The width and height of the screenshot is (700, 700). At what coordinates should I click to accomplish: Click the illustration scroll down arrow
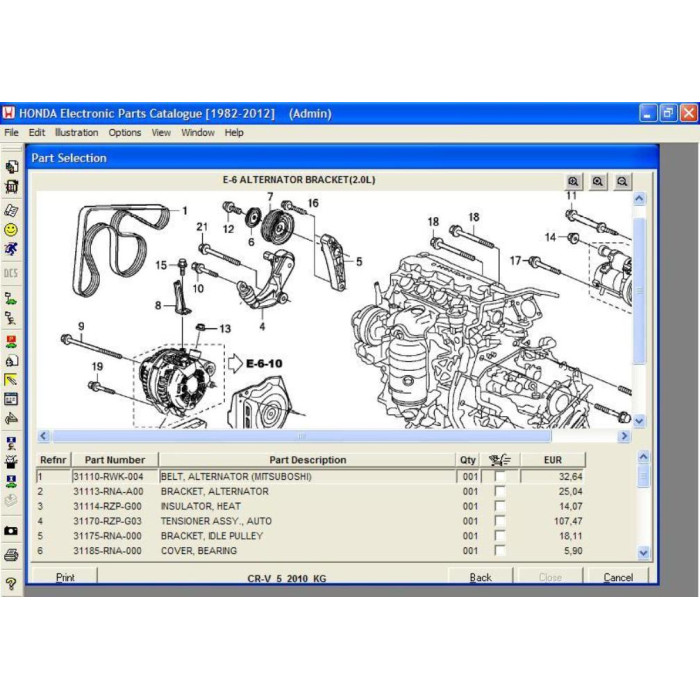639,421
